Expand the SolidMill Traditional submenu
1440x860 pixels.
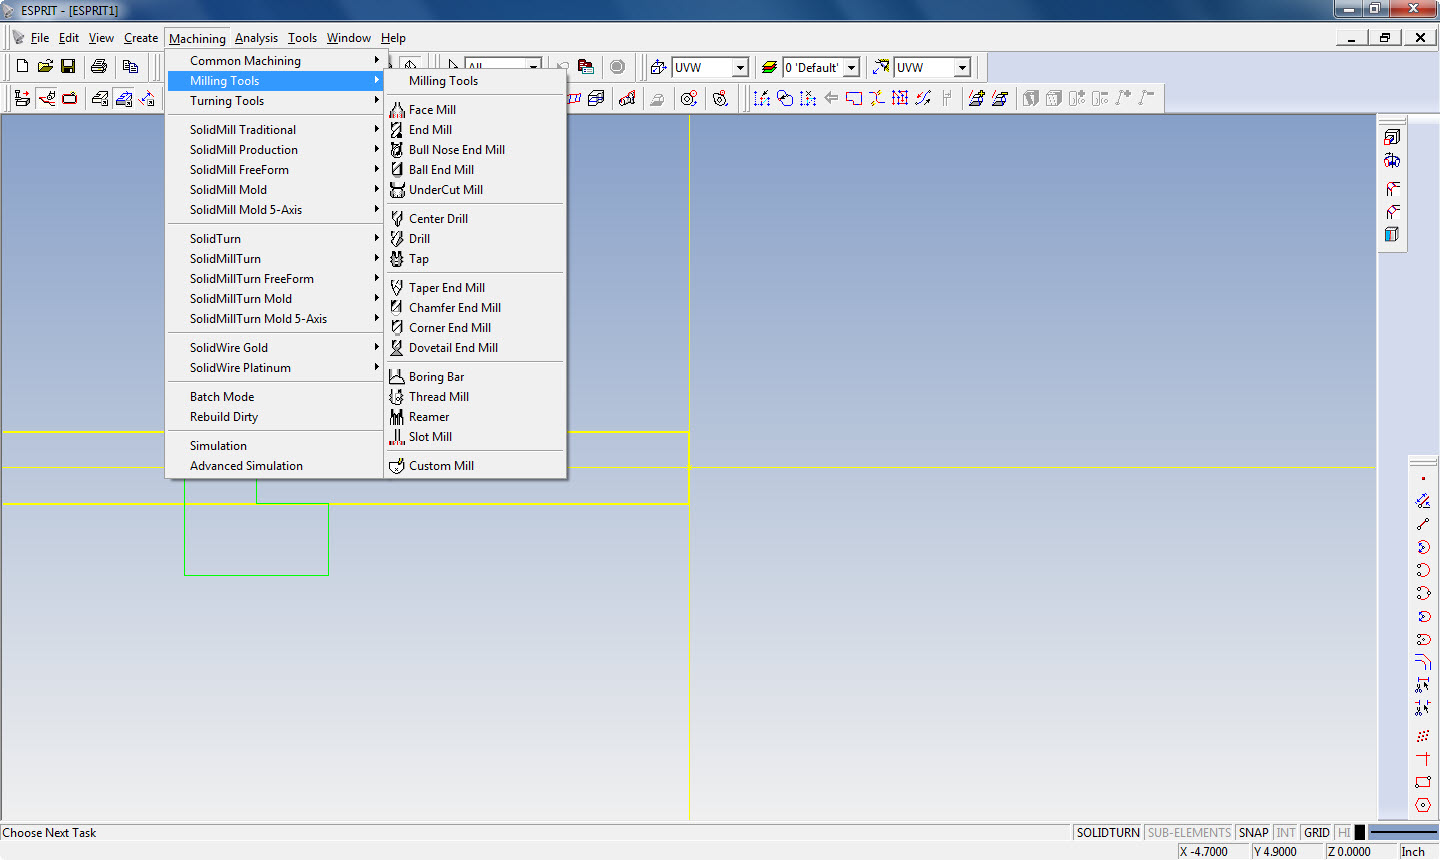point(276,130)
